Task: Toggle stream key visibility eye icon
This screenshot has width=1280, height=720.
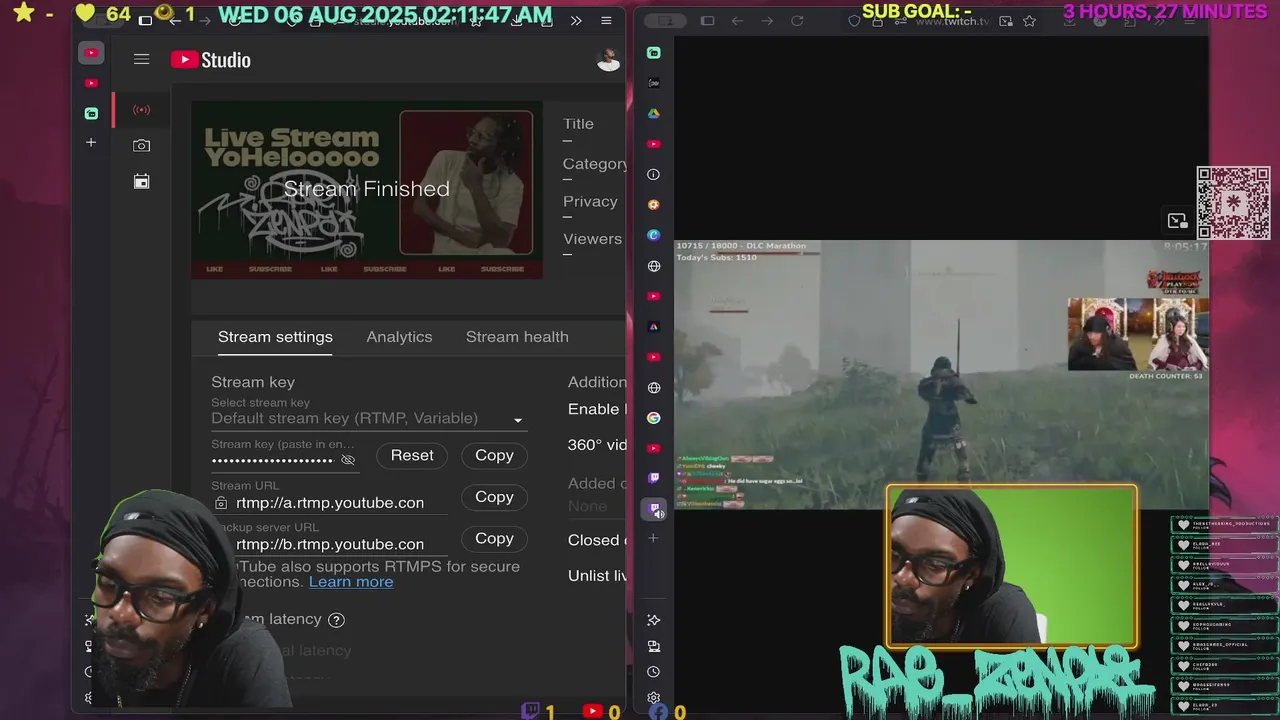Action: pos(348,460)
